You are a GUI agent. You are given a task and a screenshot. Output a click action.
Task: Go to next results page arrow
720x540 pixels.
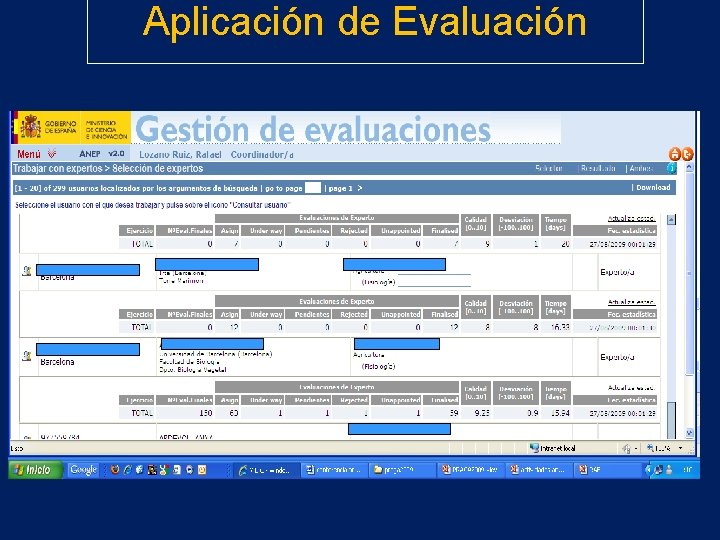click(x=360, y=188)
